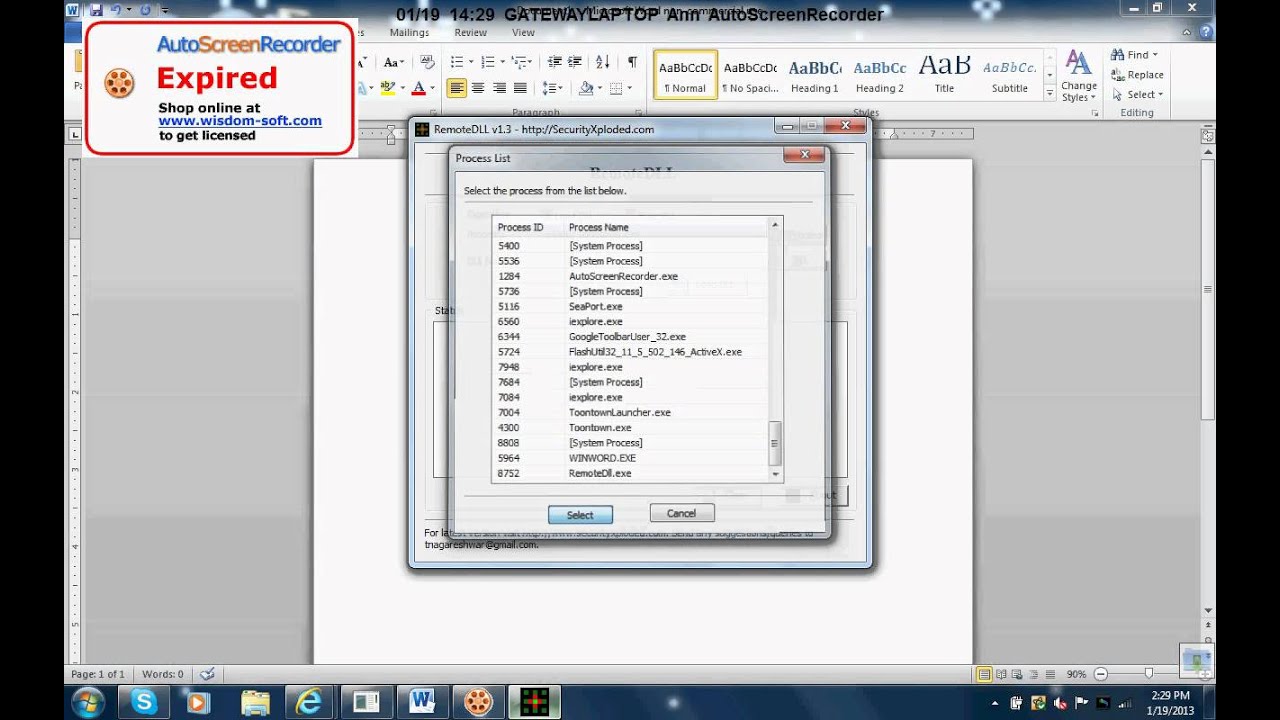This screenshot has height=720, width=1280.
Task: Align text right in Word ribbon
Action: [499, 88]
